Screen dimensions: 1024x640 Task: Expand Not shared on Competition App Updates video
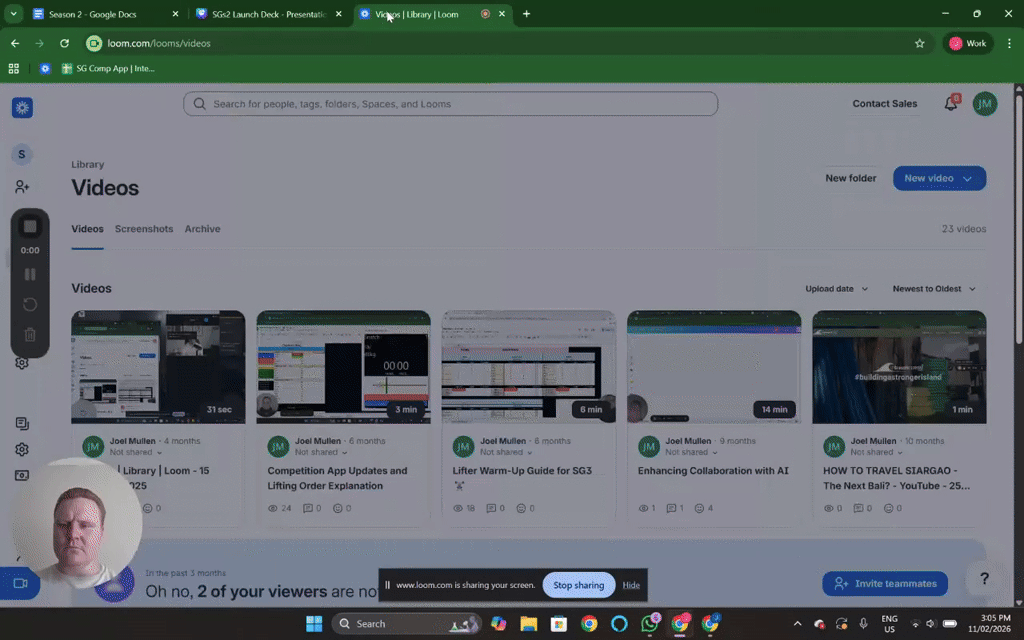(x=321, y=452)
